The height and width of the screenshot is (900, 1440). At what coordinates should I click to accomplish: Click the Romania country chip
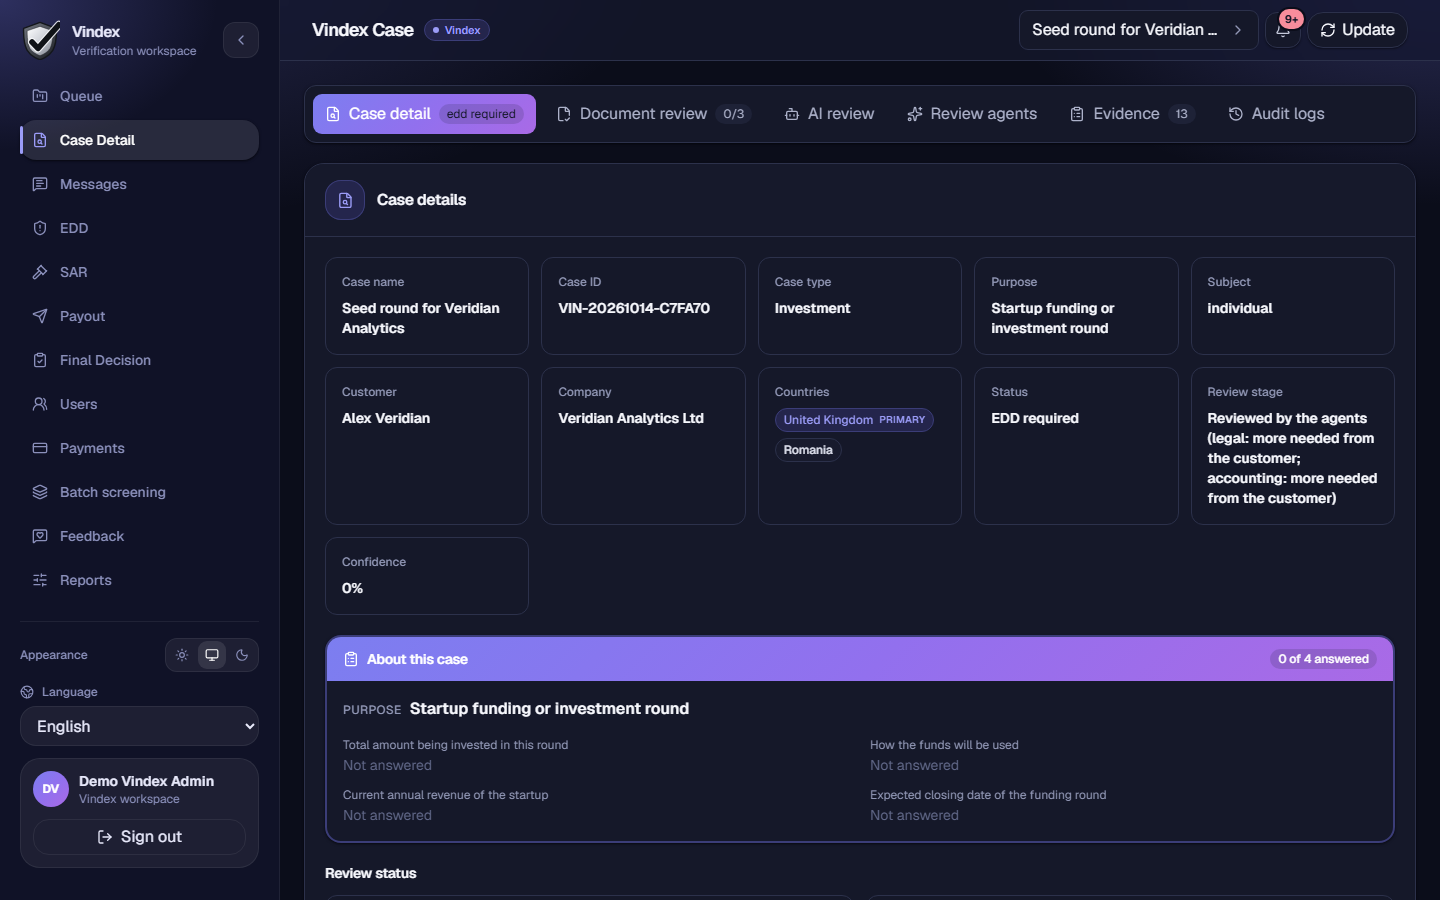coord(808,450)
